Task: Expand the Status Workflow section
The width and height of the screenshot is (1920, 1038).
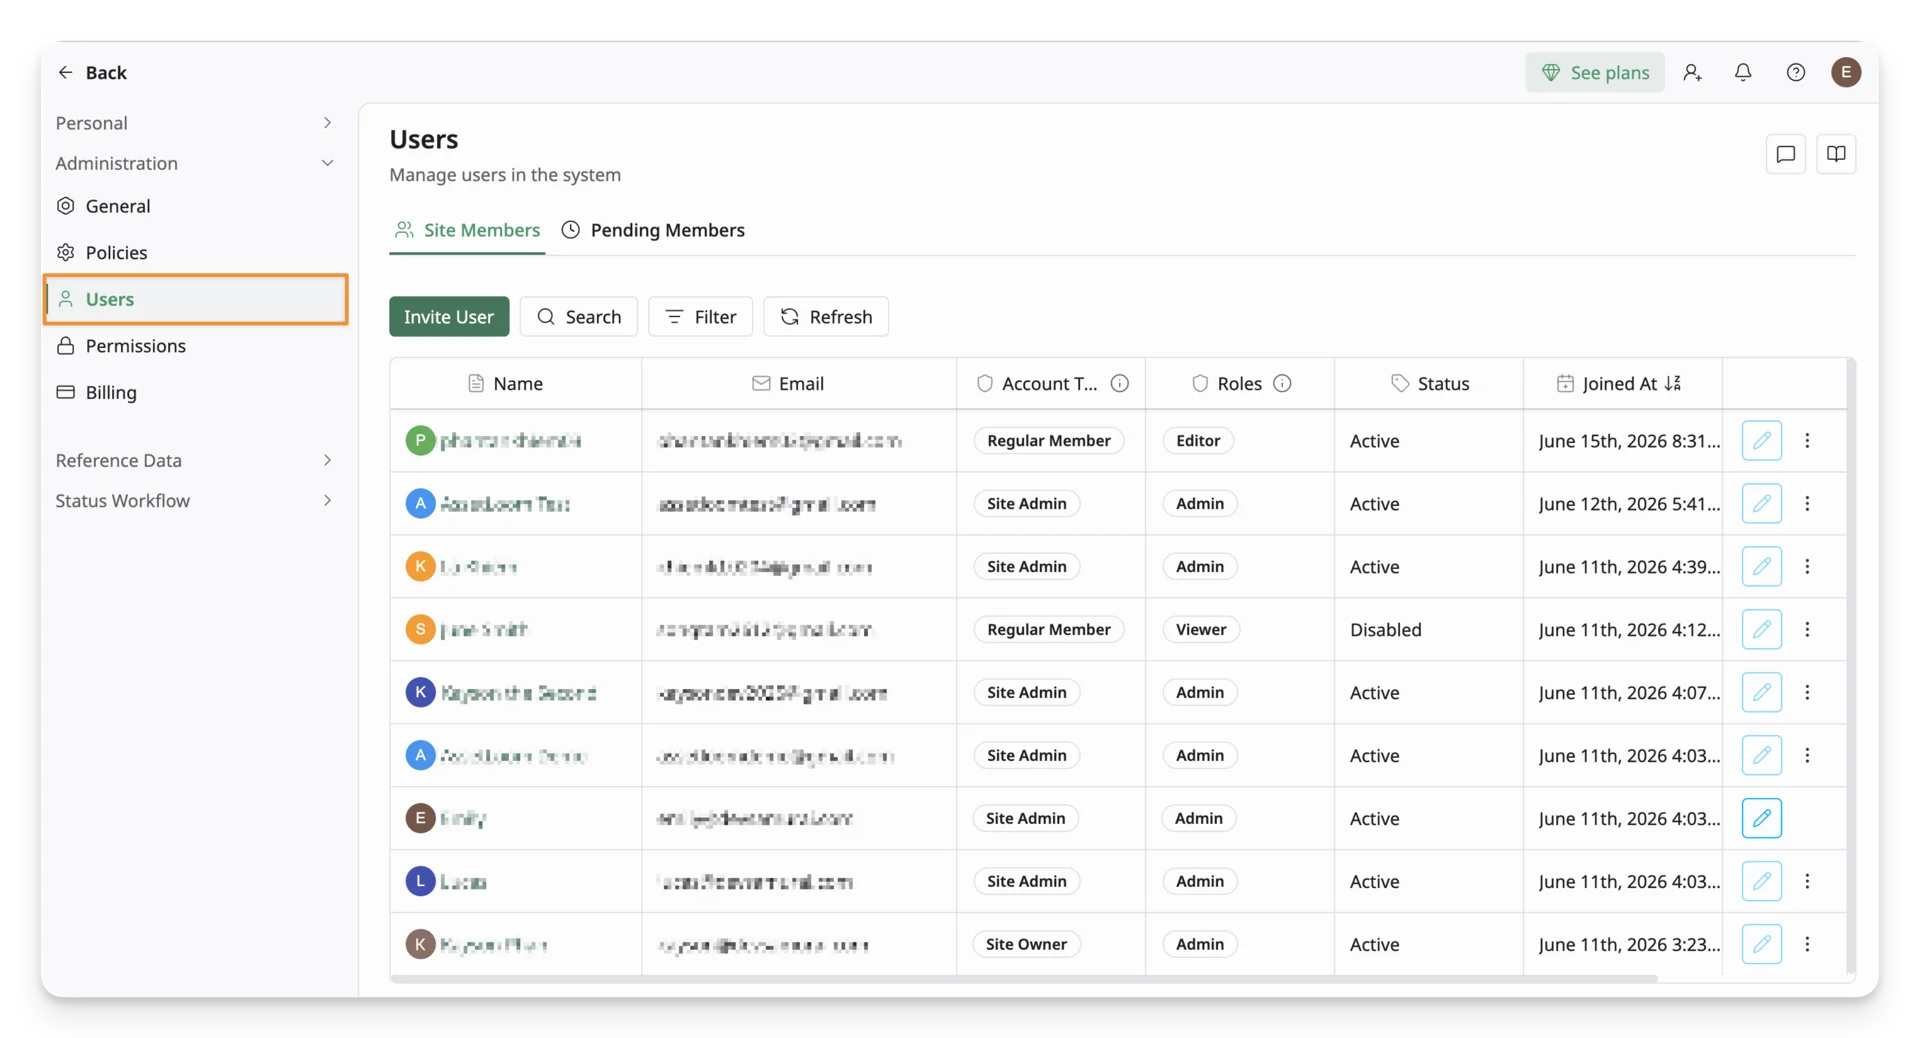Action: pos(195,500)
